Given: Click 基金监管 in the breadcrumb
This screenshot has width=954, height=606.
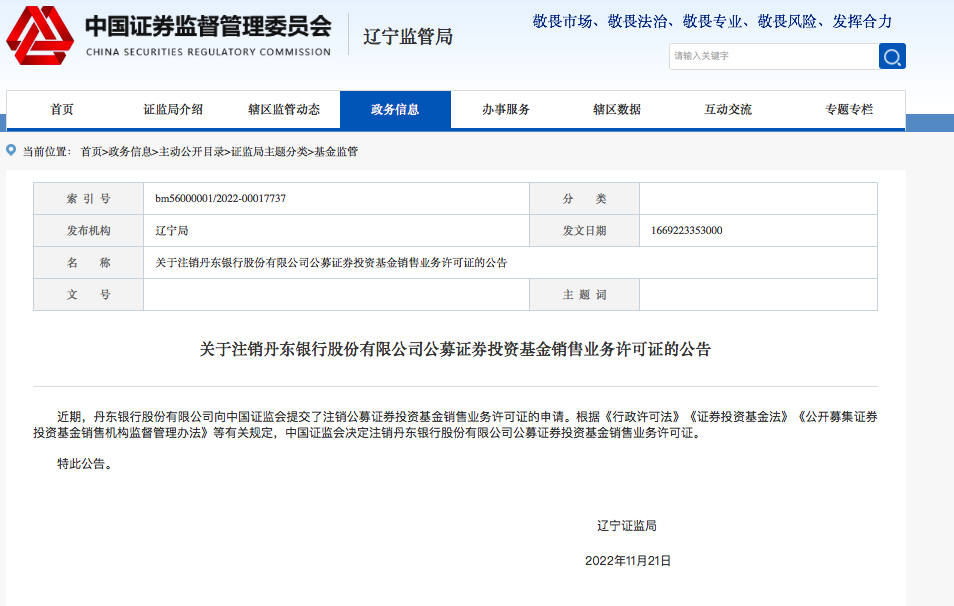Looking at the screenshot, I should pyautogui.click(x=336, y=152).
